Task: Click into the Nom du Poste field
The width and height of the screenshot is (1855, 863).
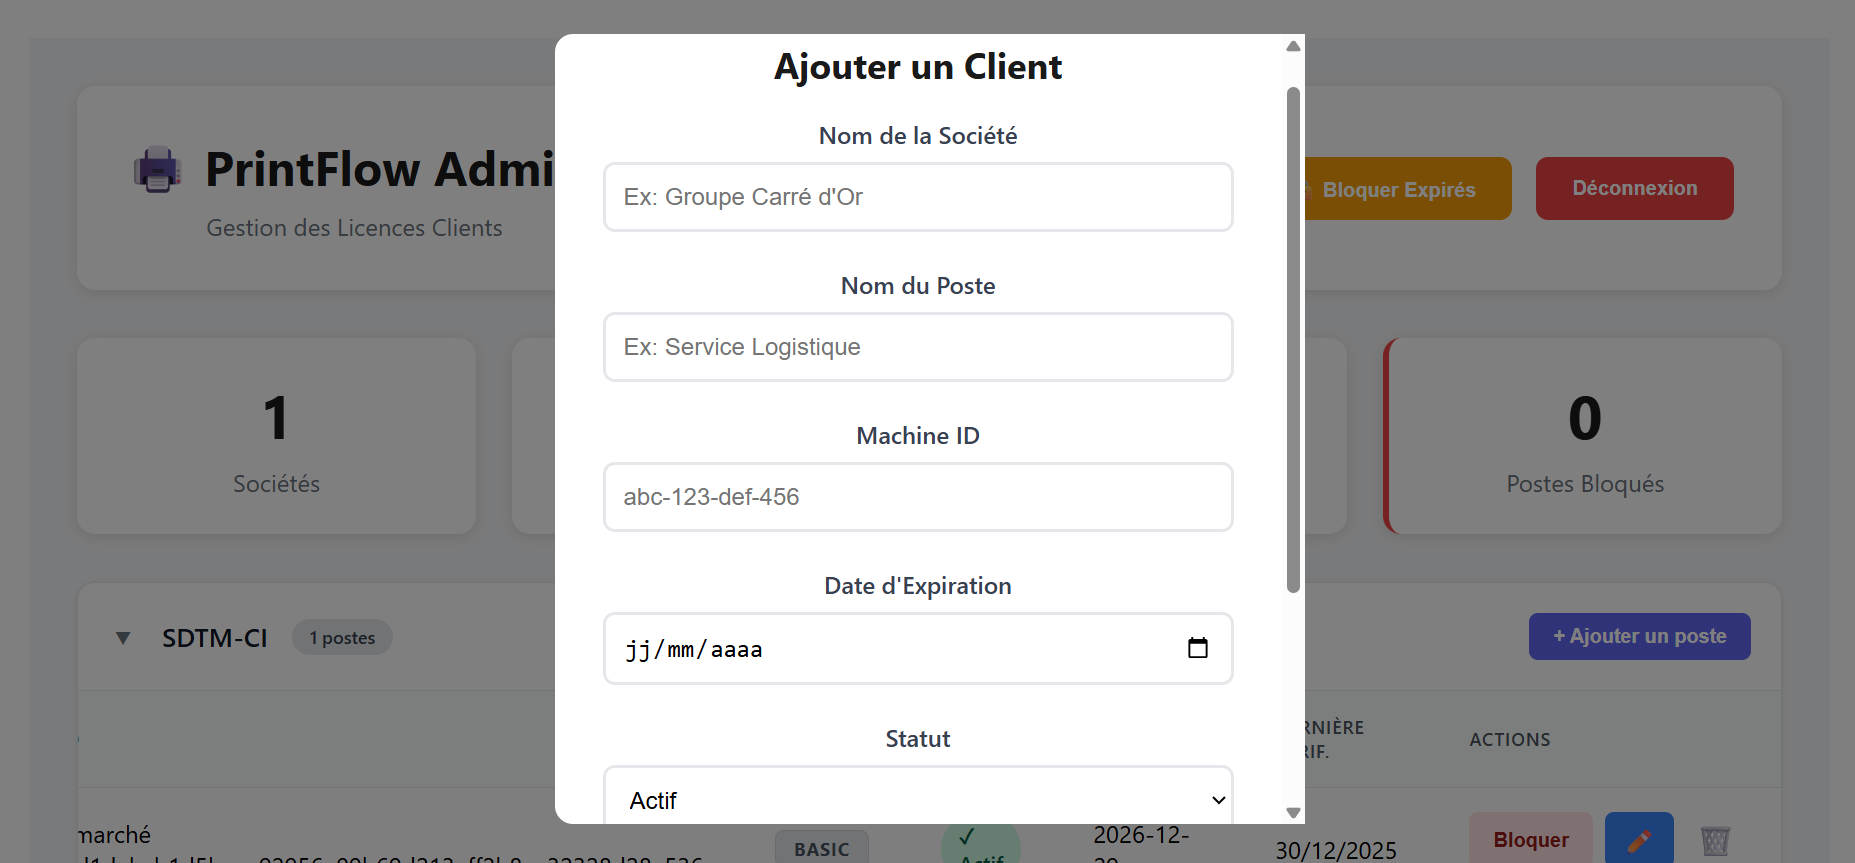Action: tap(917, 347)
